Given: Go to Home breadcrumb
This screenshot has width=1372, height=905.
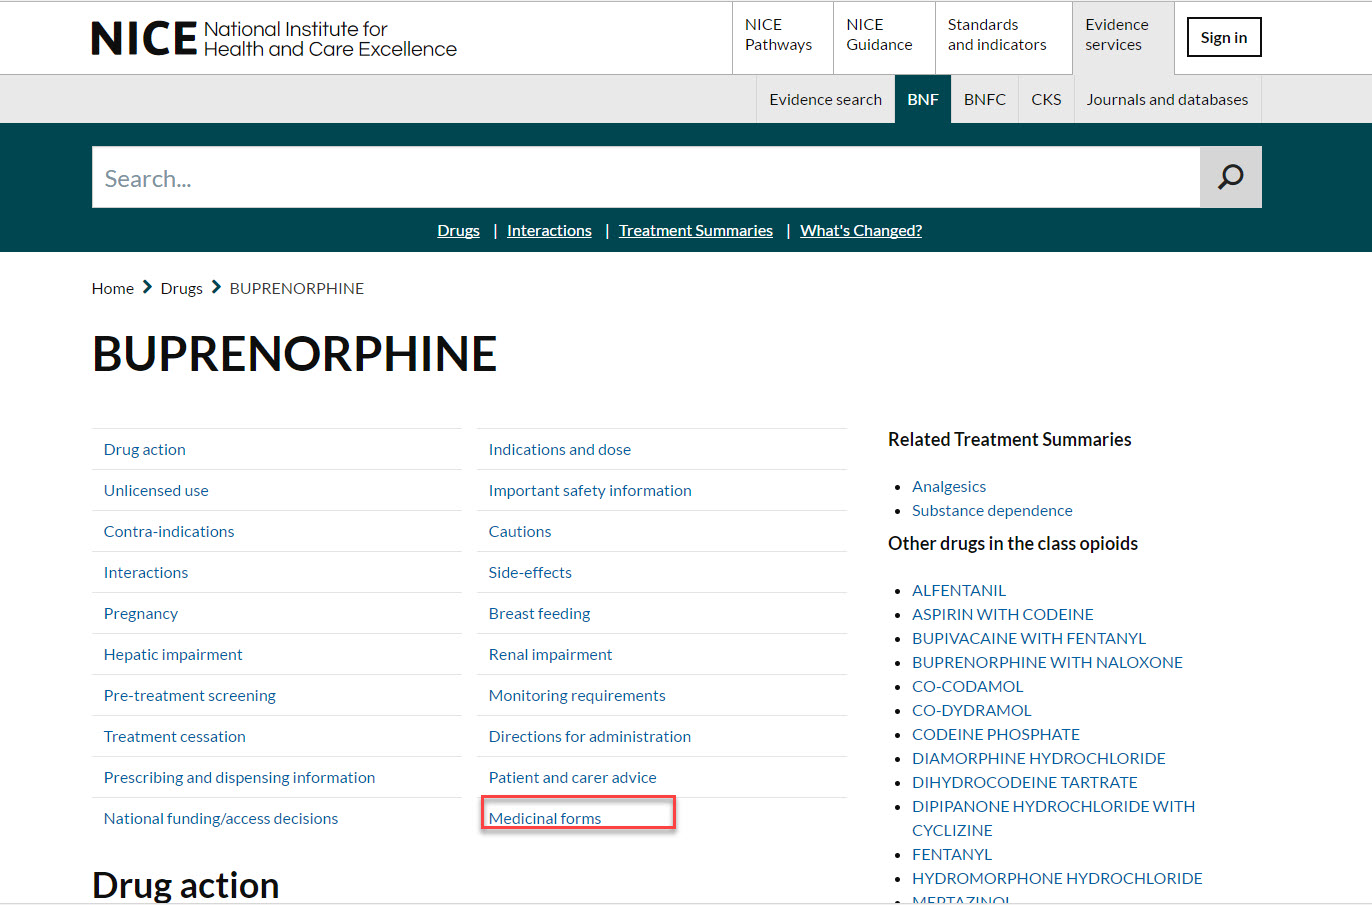Looking at the screenshot, I should click(112, 289).
